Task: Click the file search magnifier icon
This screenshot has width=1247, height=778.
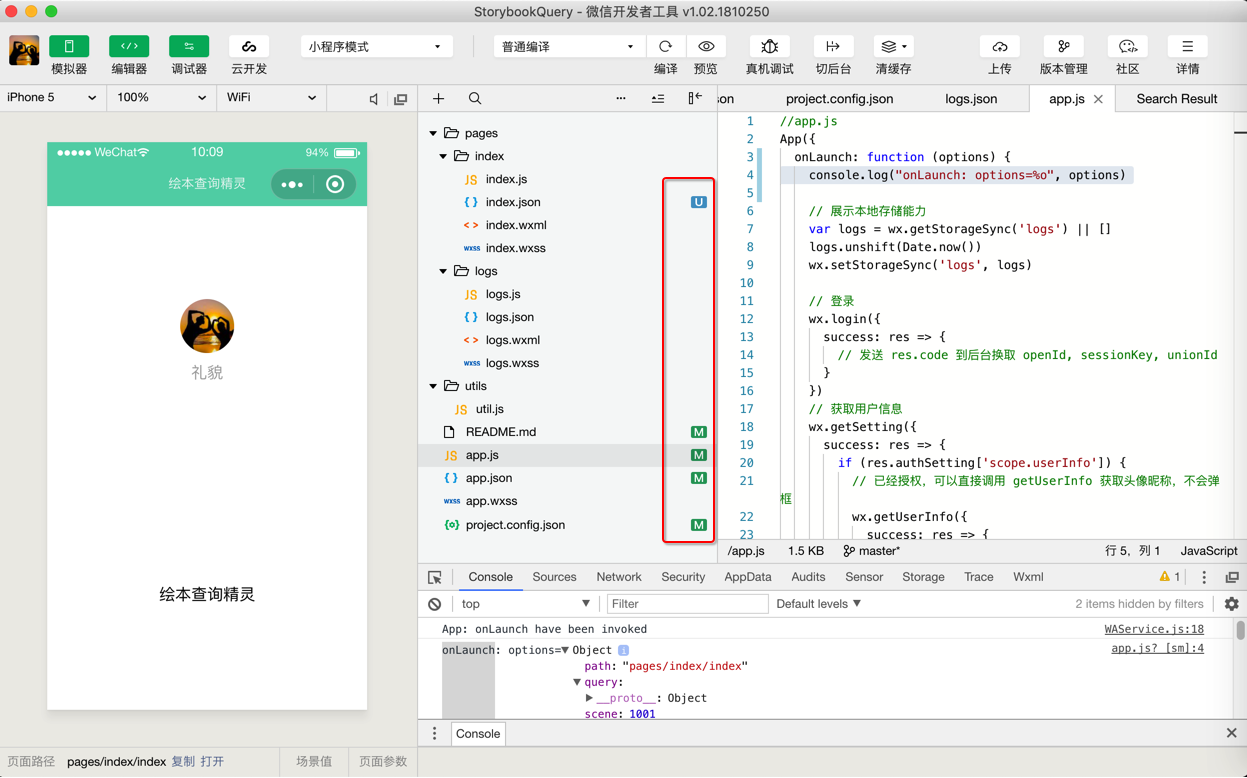Action: coord(475,99)
